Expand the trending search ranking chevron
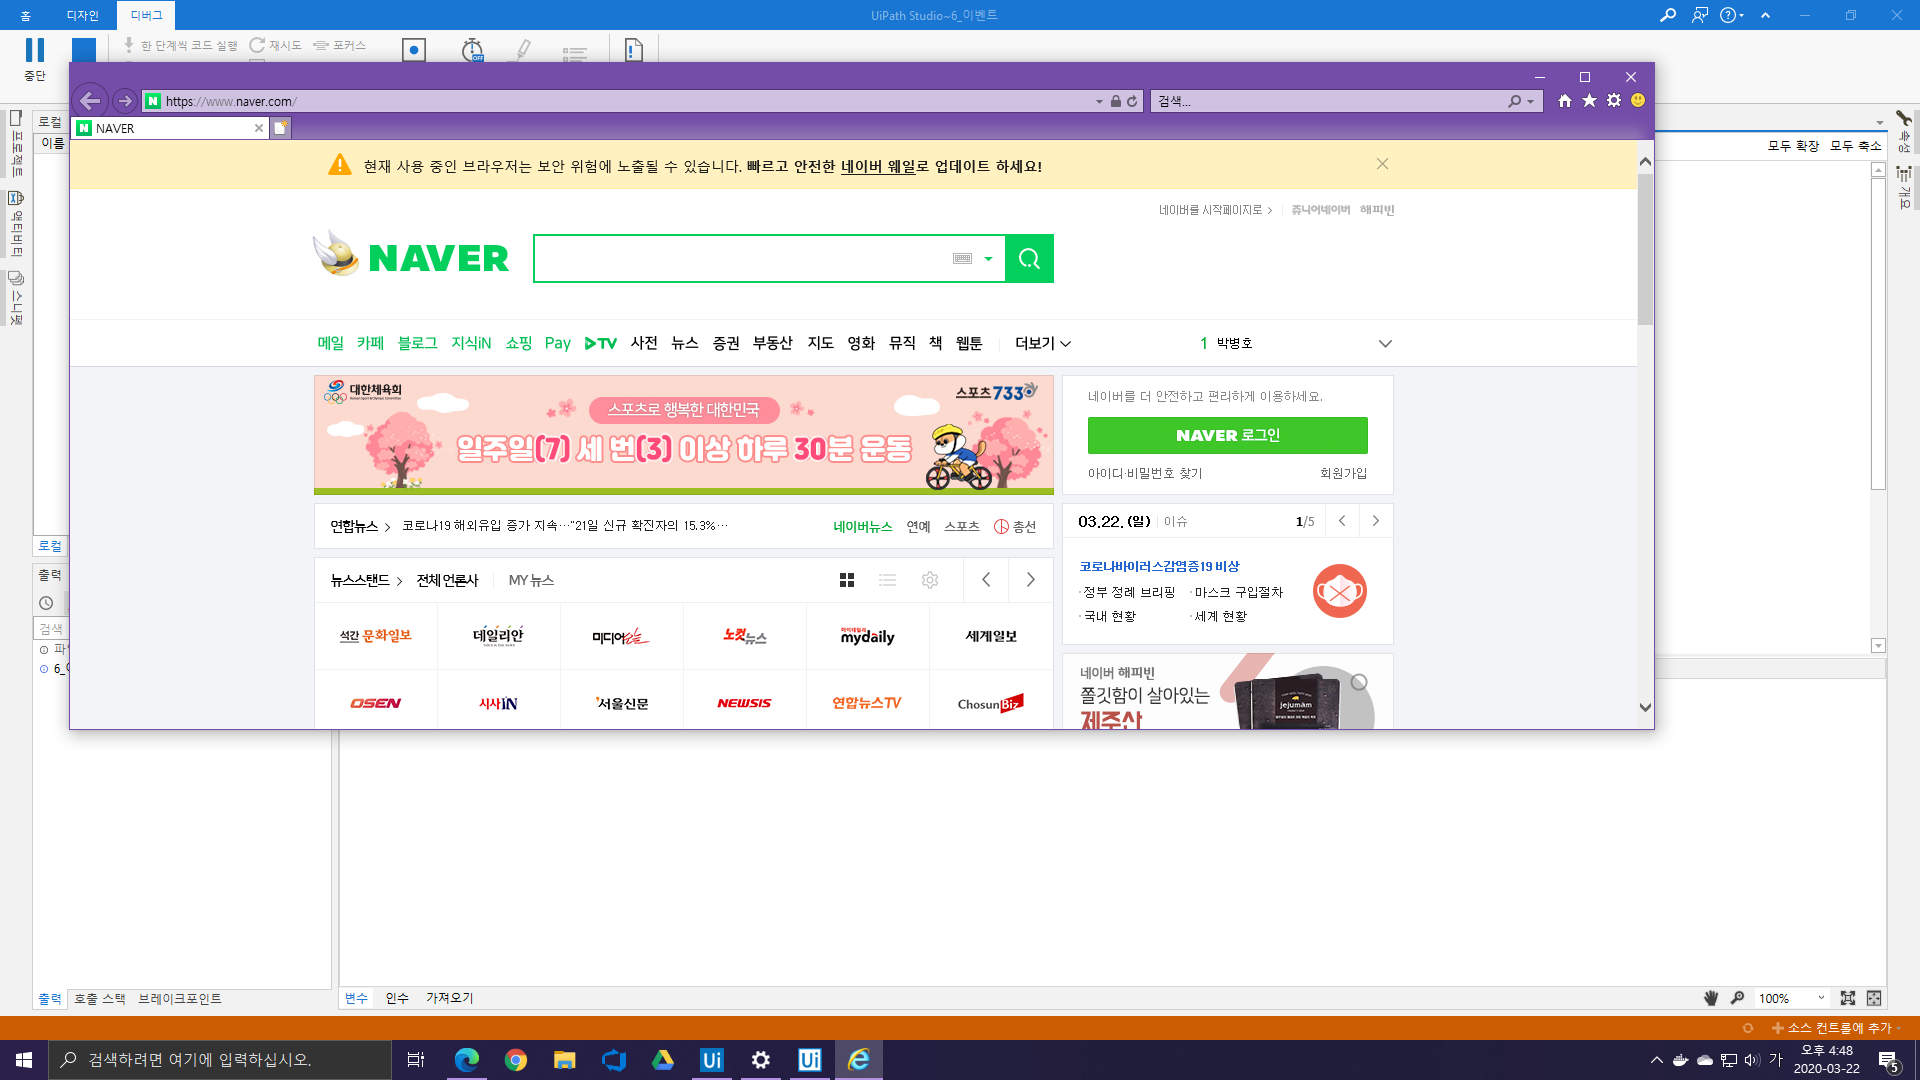1920x1080 pixels. pos(1385,343)
